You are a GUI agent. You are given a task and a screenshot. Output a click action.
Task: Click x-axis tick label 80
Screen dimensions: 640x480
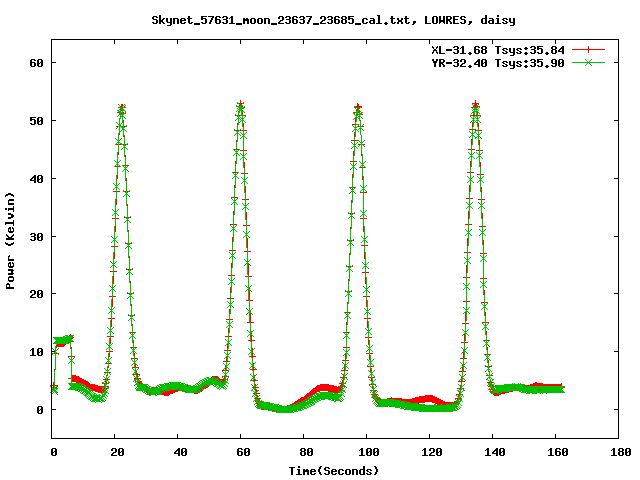(x=306, y=452)
